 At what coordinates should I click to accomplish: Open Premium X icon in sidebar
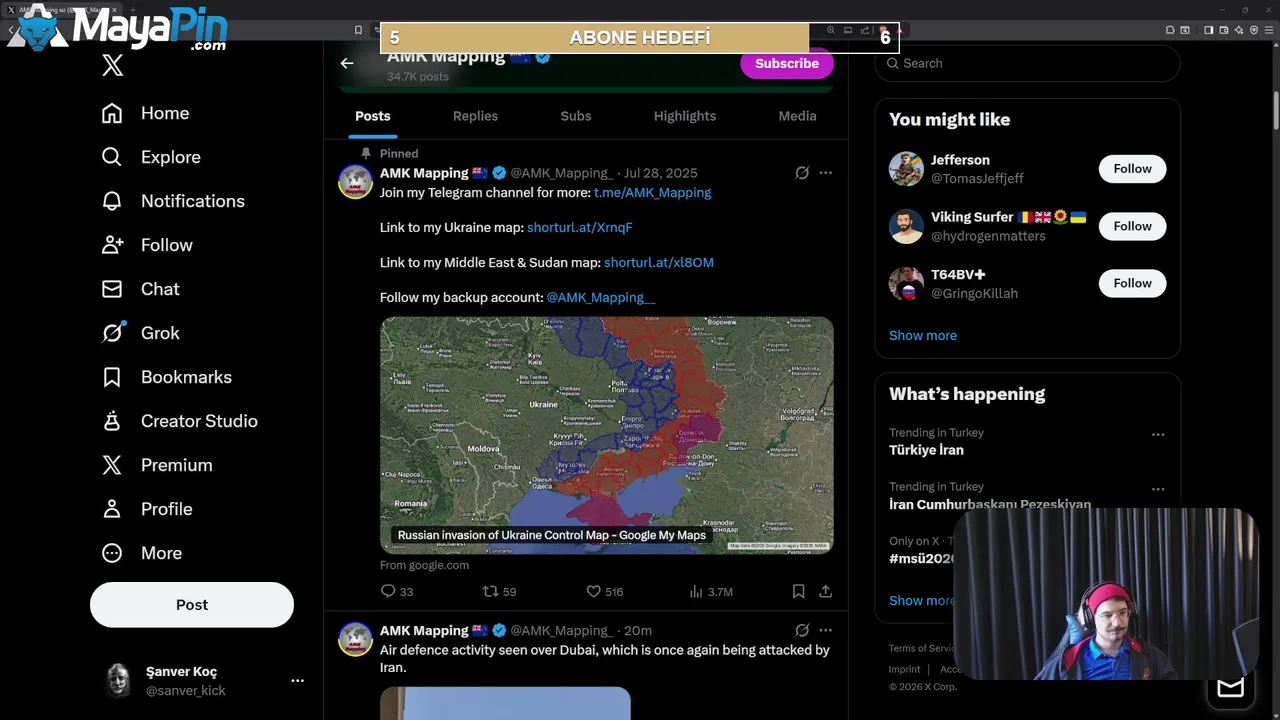112,465
